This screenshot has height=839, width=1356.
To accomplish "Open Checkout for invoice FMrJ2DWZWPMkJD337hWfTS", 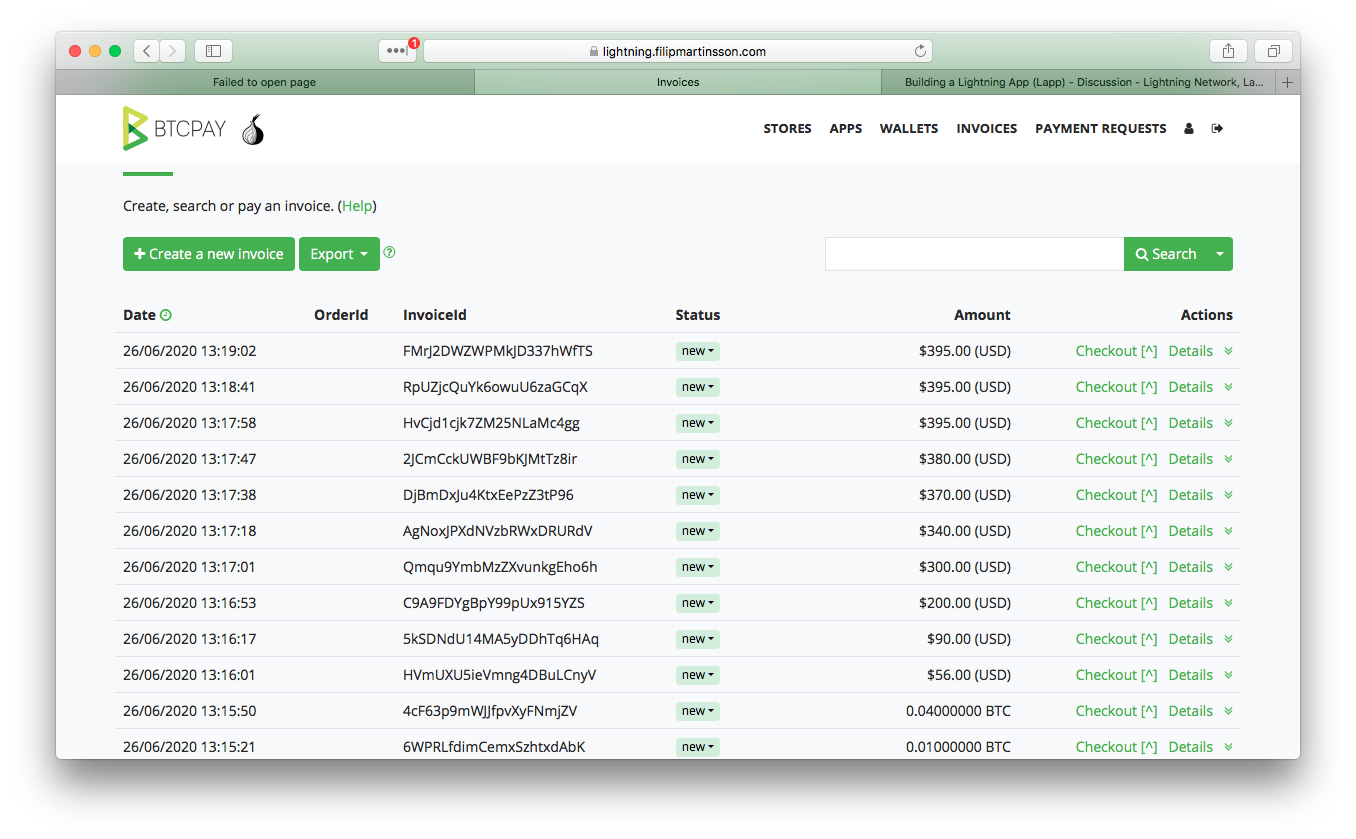I will point(1116,351).
